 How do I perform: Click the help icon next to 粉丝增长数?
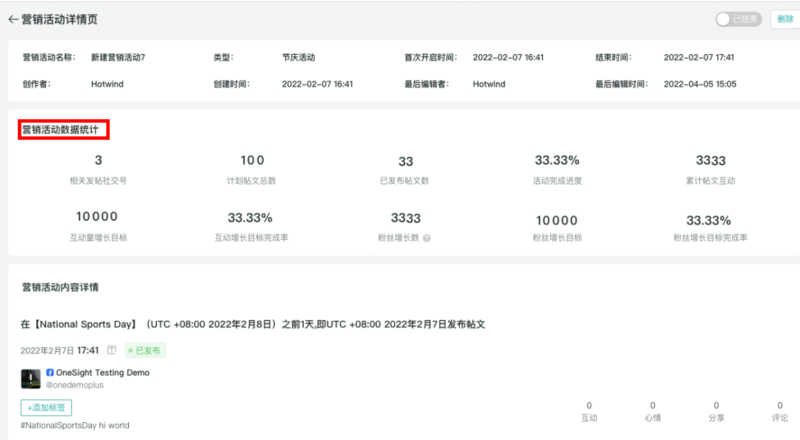(427, 238)
